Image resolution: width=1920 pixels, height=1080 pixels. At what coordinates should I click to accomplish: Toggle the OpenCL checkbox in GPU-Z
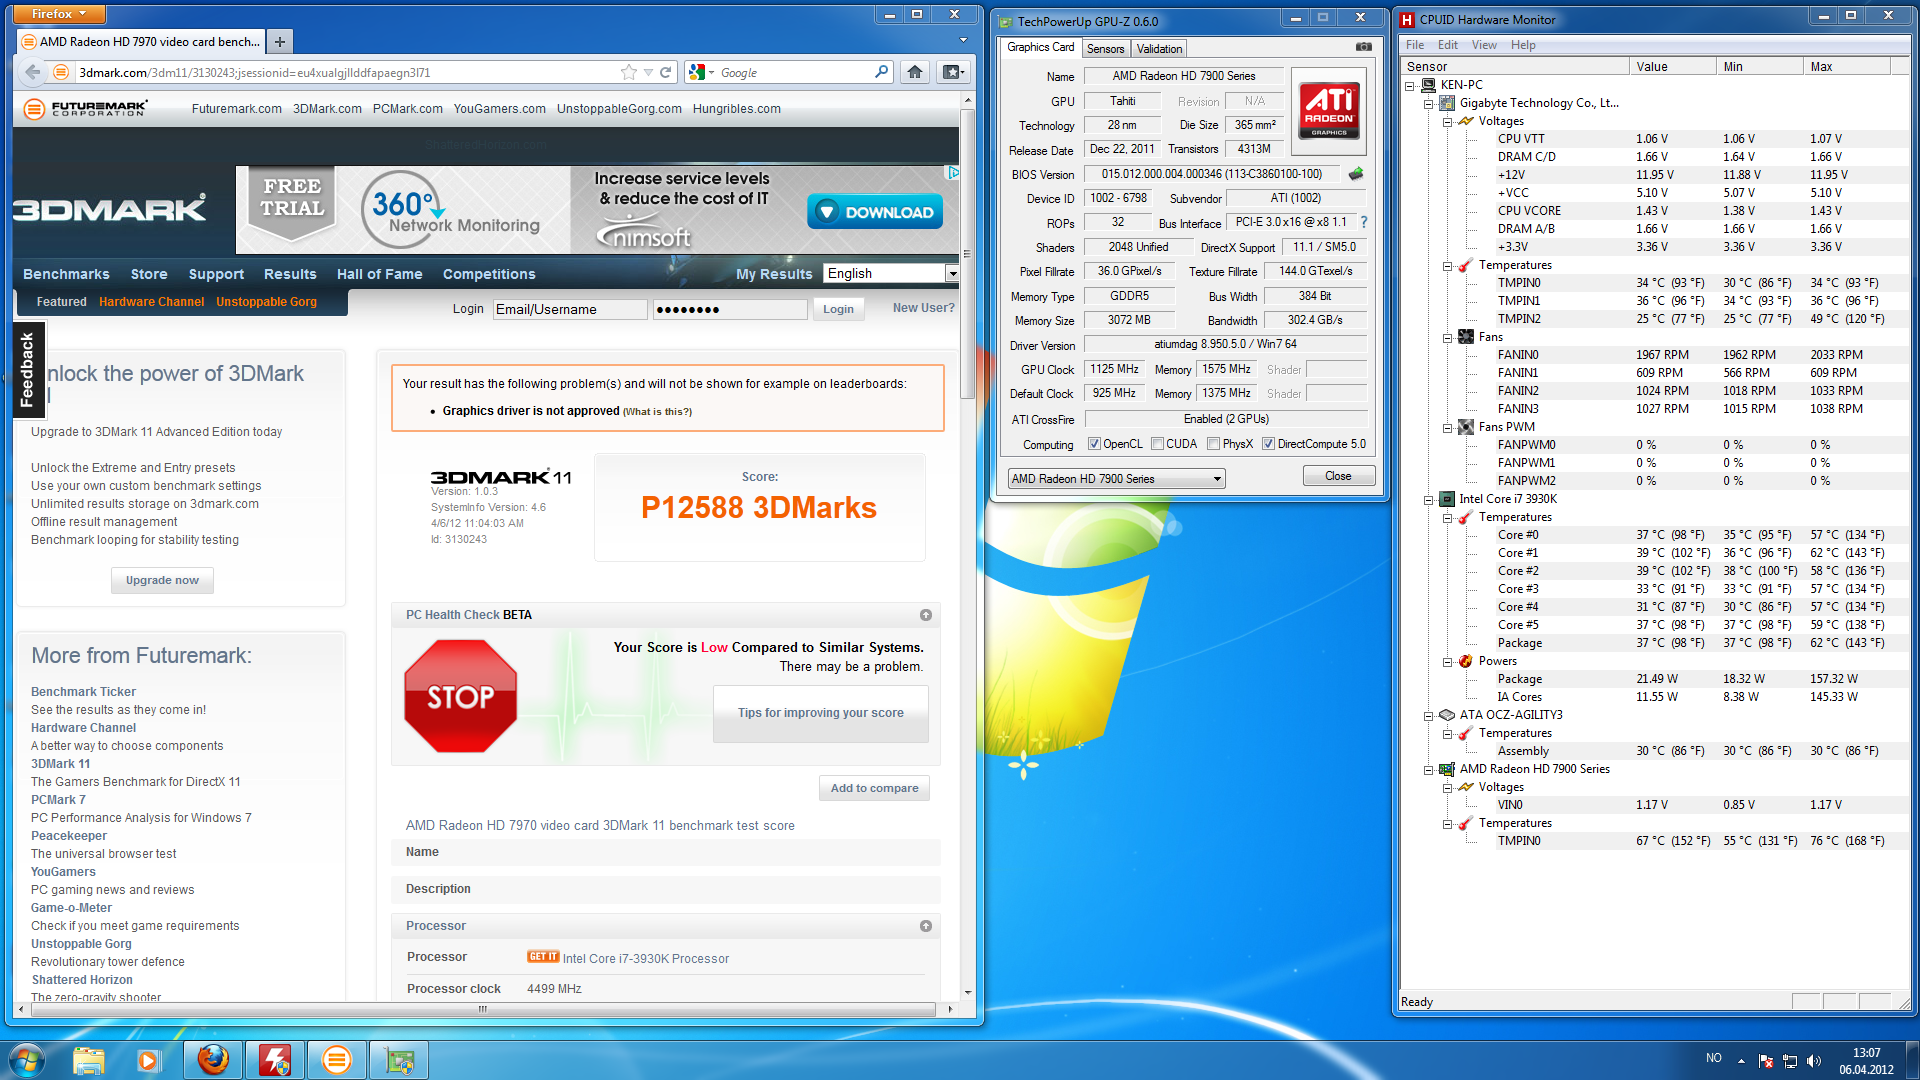click(1094, 444)
